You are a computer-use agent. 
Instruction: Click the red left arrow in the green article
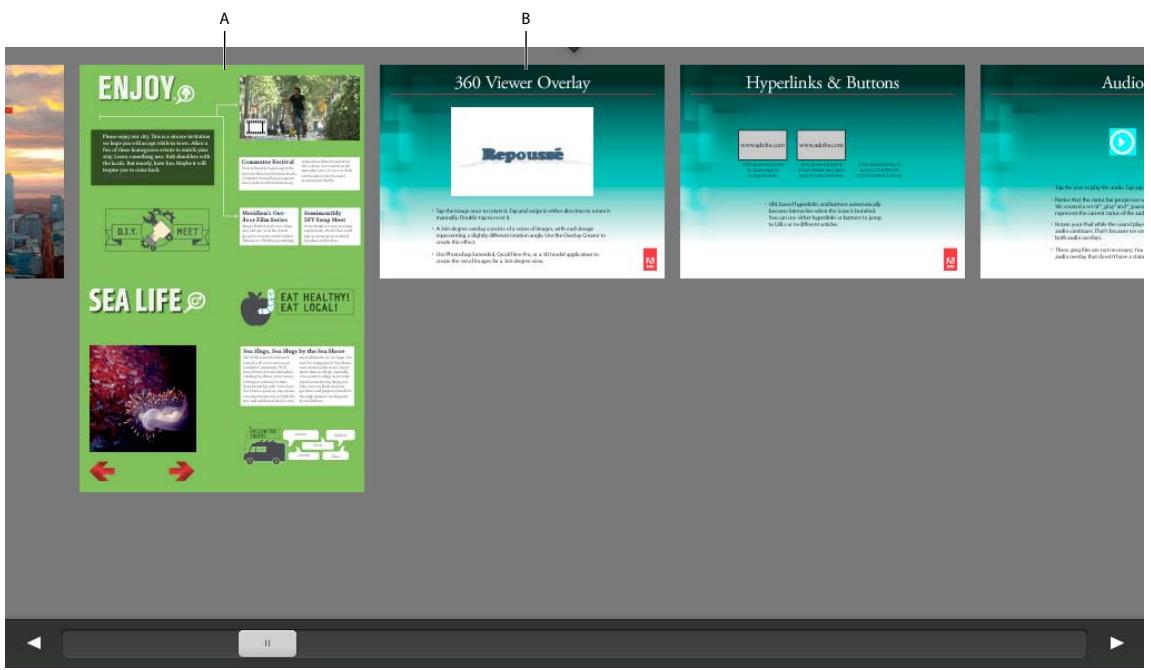coord(103,470)
